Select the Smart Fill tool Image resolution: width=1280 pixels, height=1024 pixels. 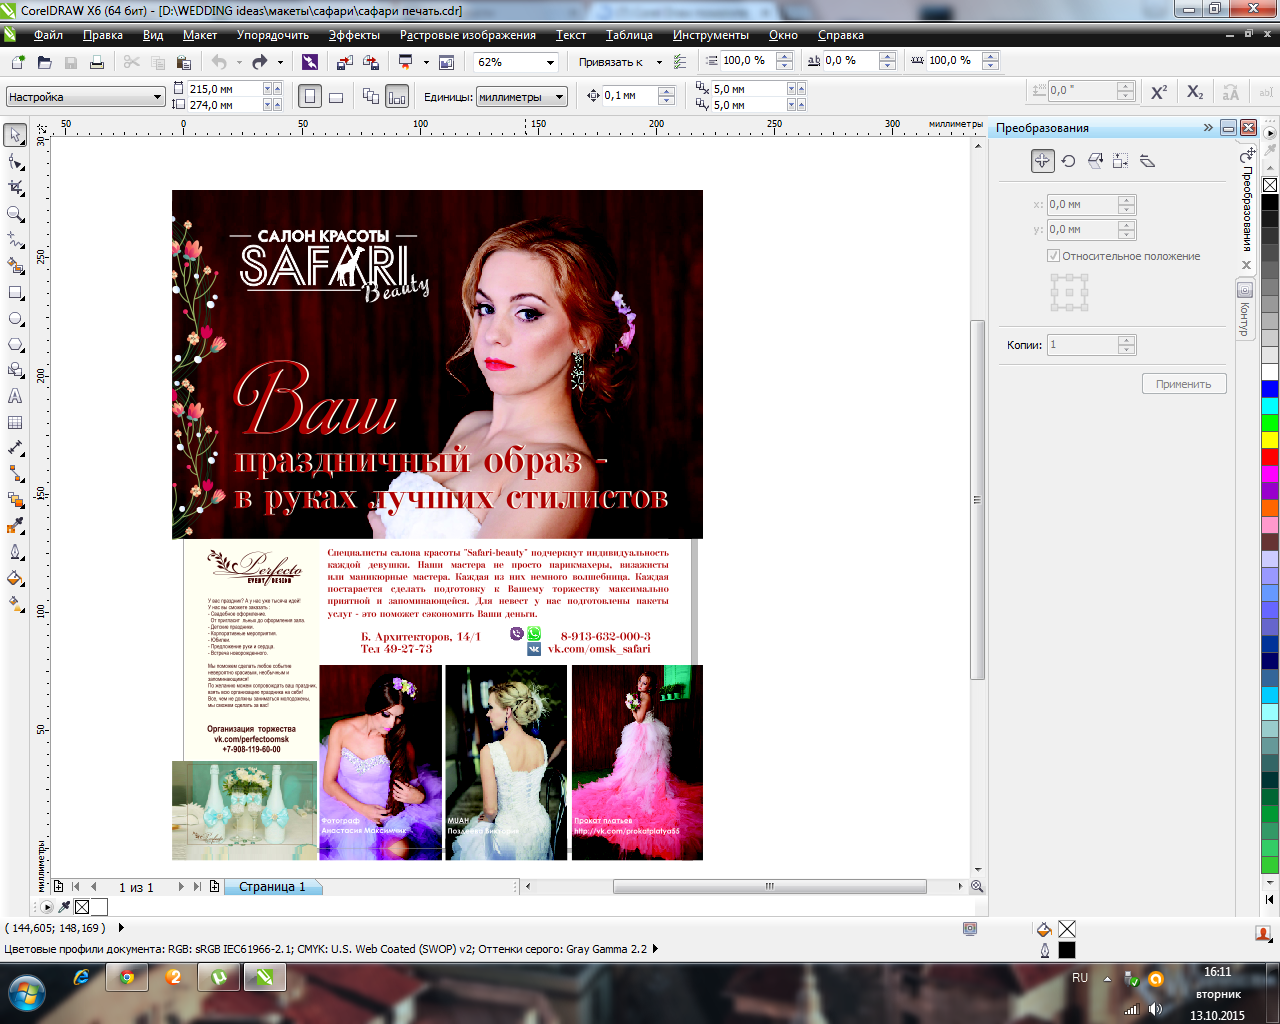(16, 265)
